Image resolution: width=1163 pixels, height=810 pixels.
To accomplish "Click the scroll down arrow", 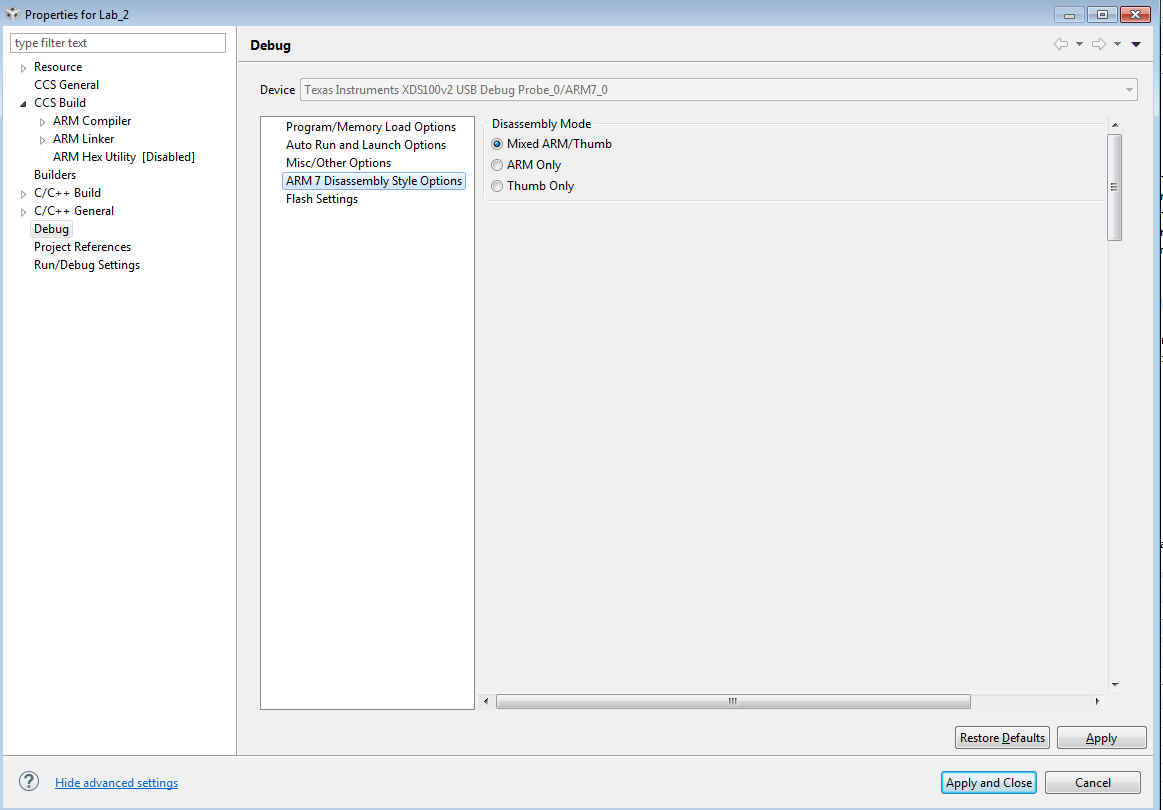I will tap(1114, 685).
